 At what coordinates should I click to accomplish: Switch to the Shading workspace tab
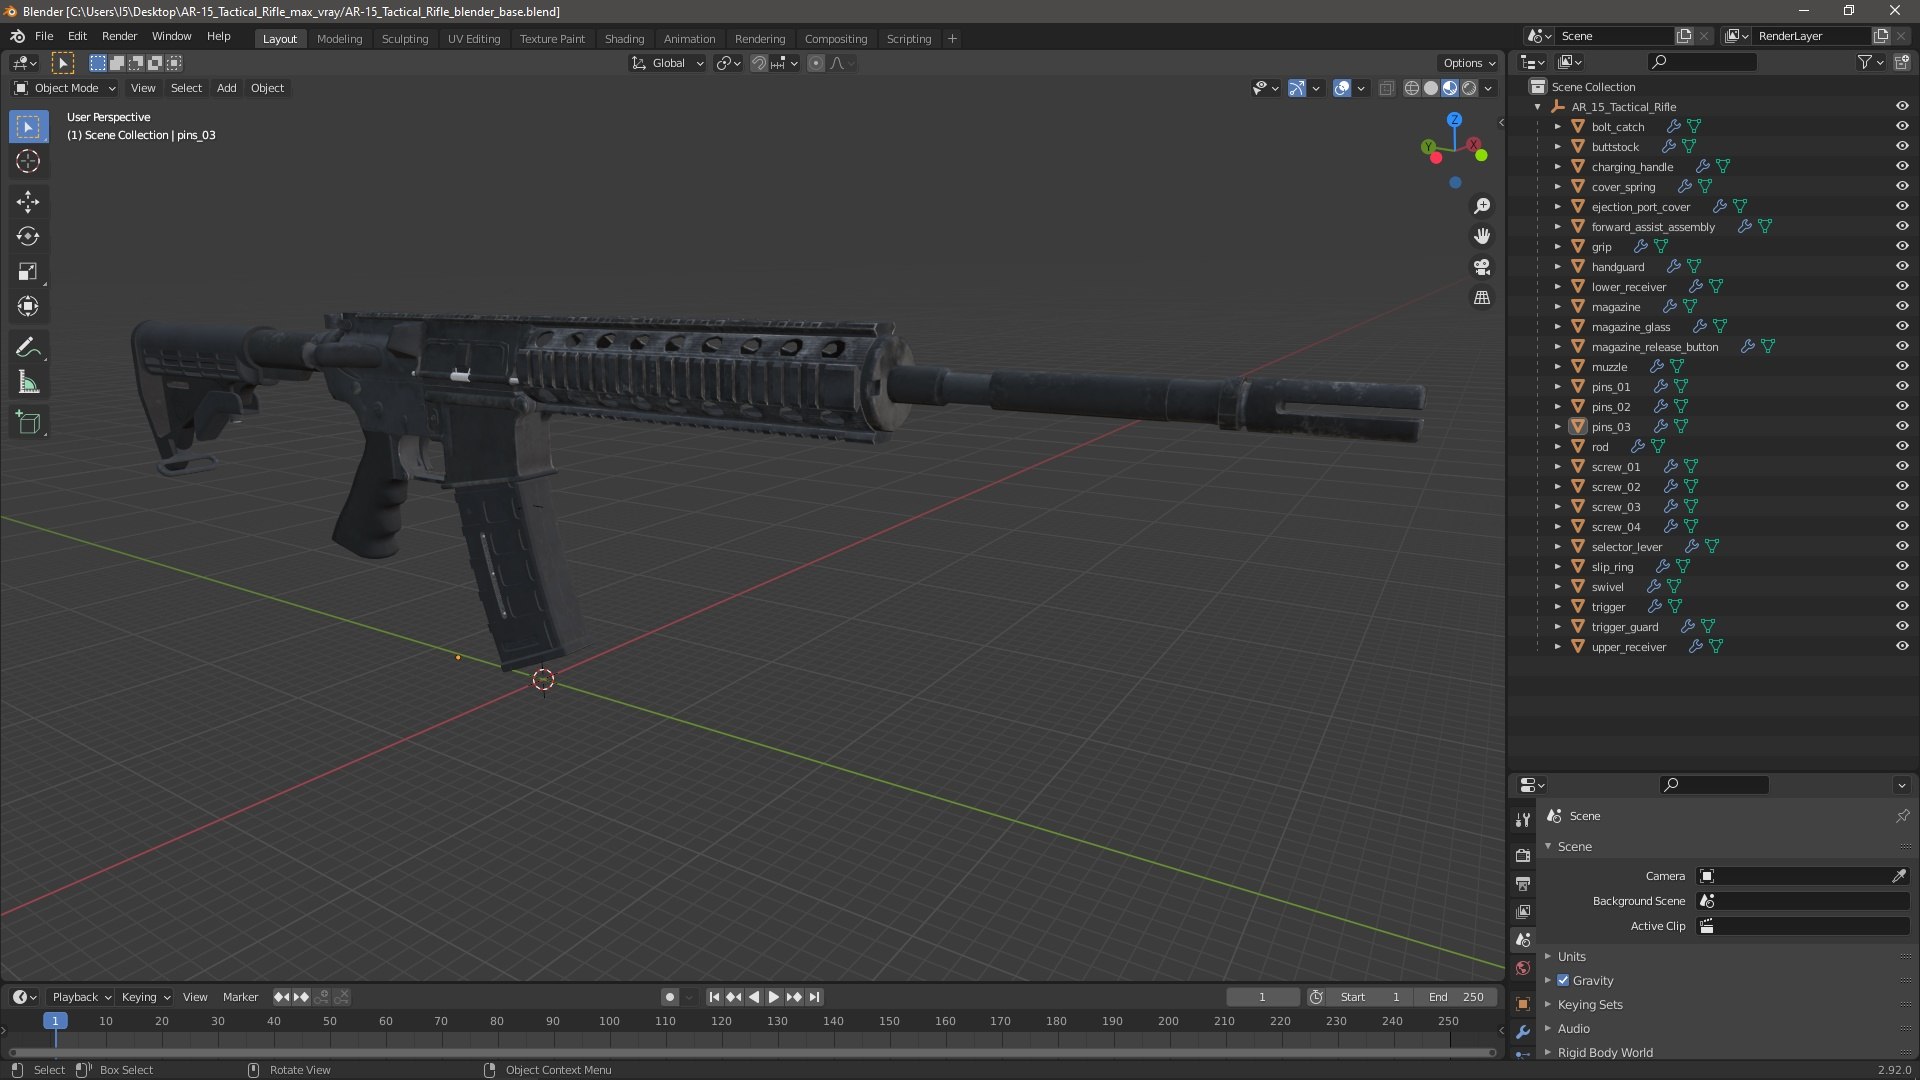tap(624, 39)
